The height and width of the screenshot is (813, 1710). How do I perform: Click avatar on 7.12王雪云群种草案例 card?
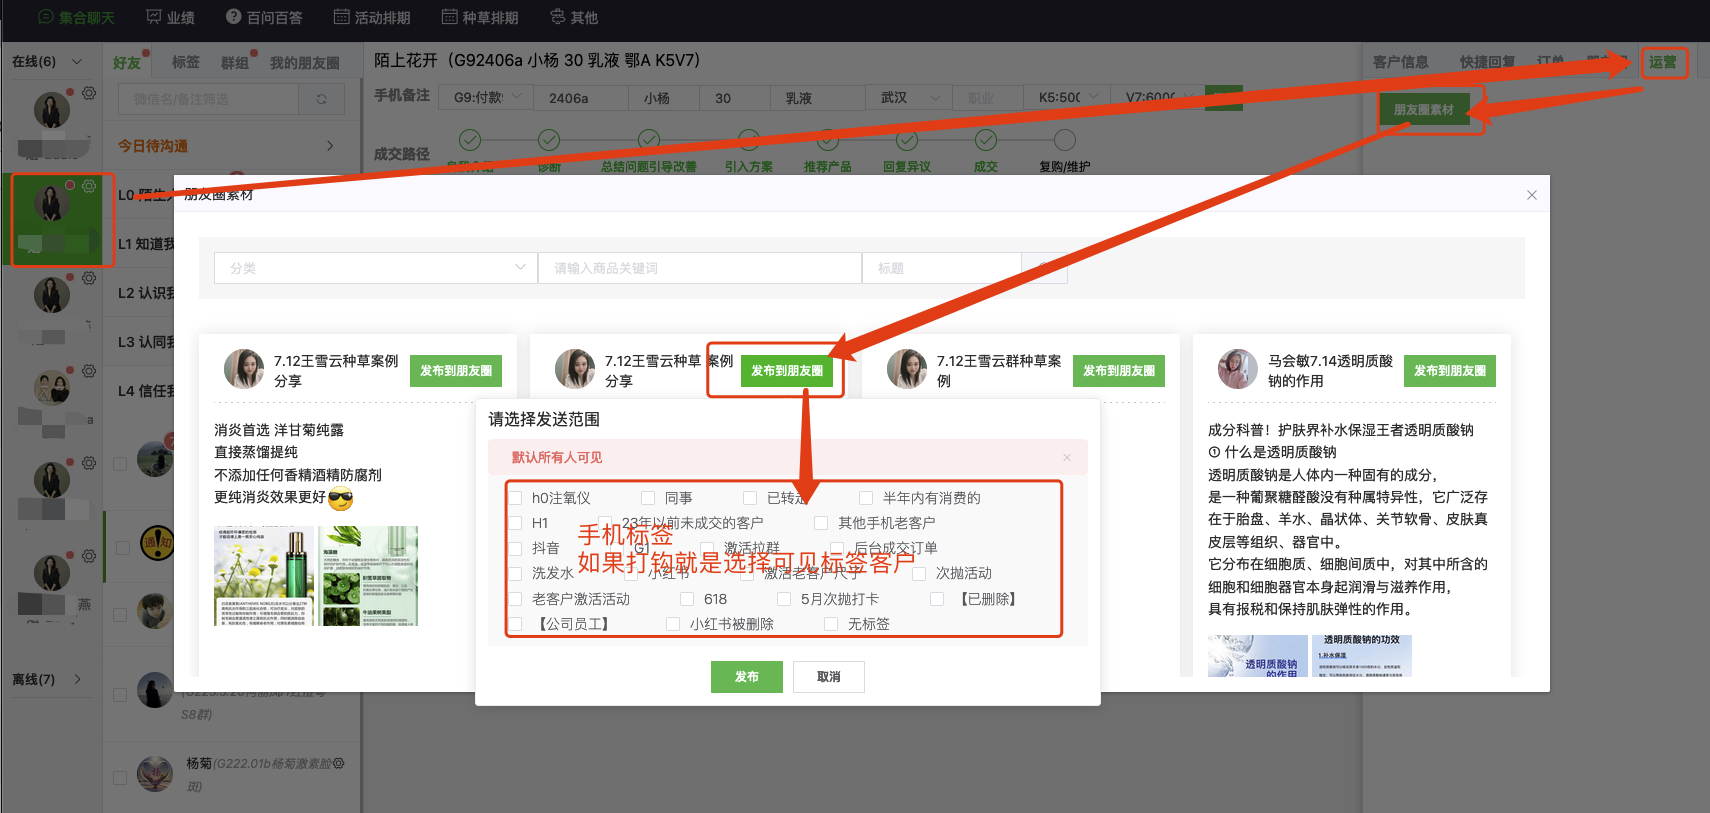[907, 369]
